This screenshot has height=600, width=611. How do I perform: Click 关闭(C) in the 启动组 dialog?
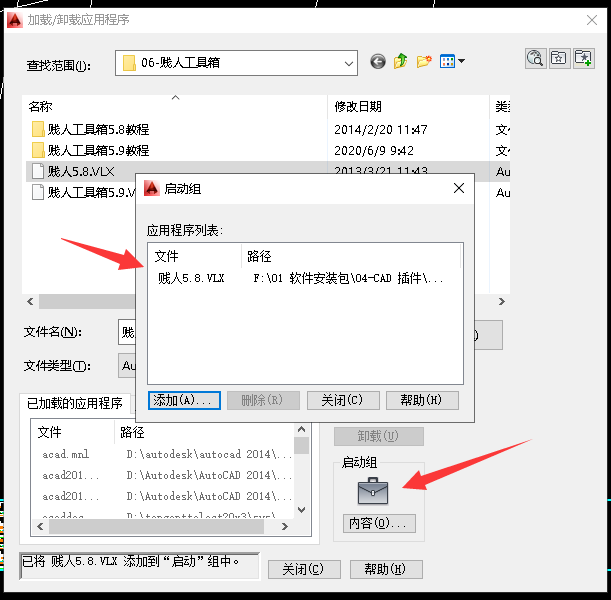pyautogui.click(x=343, y=400)
